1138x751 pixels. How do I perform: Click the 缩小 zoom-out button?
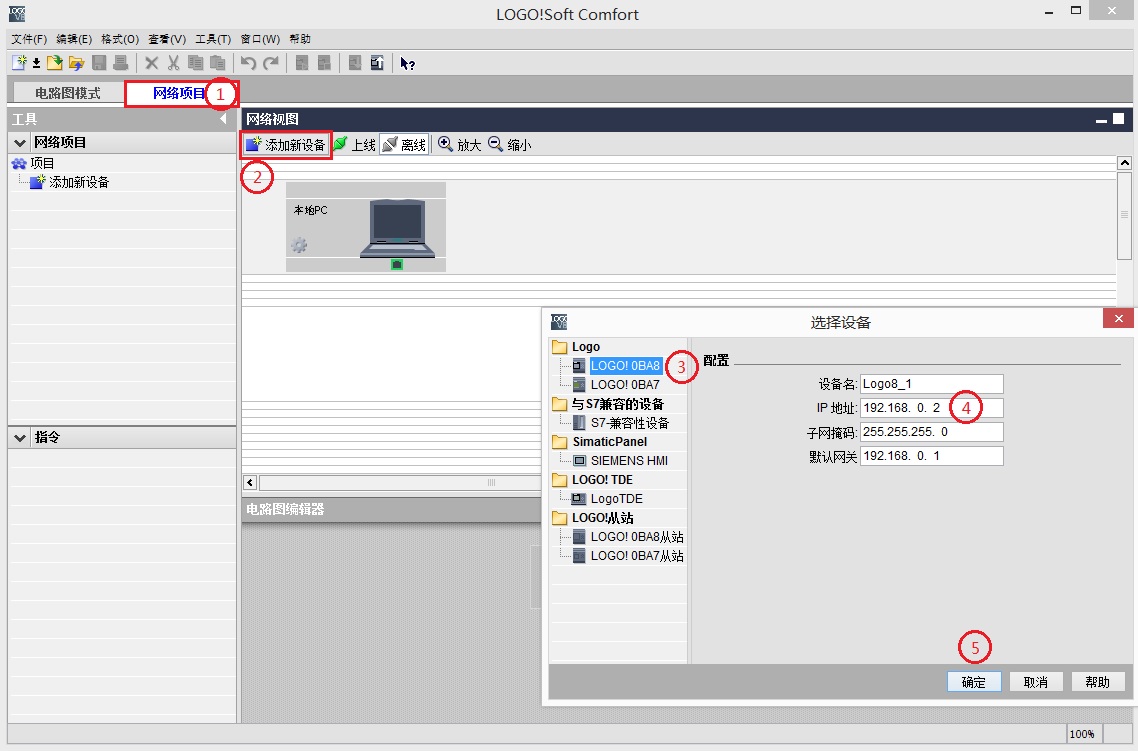(509, 144)
